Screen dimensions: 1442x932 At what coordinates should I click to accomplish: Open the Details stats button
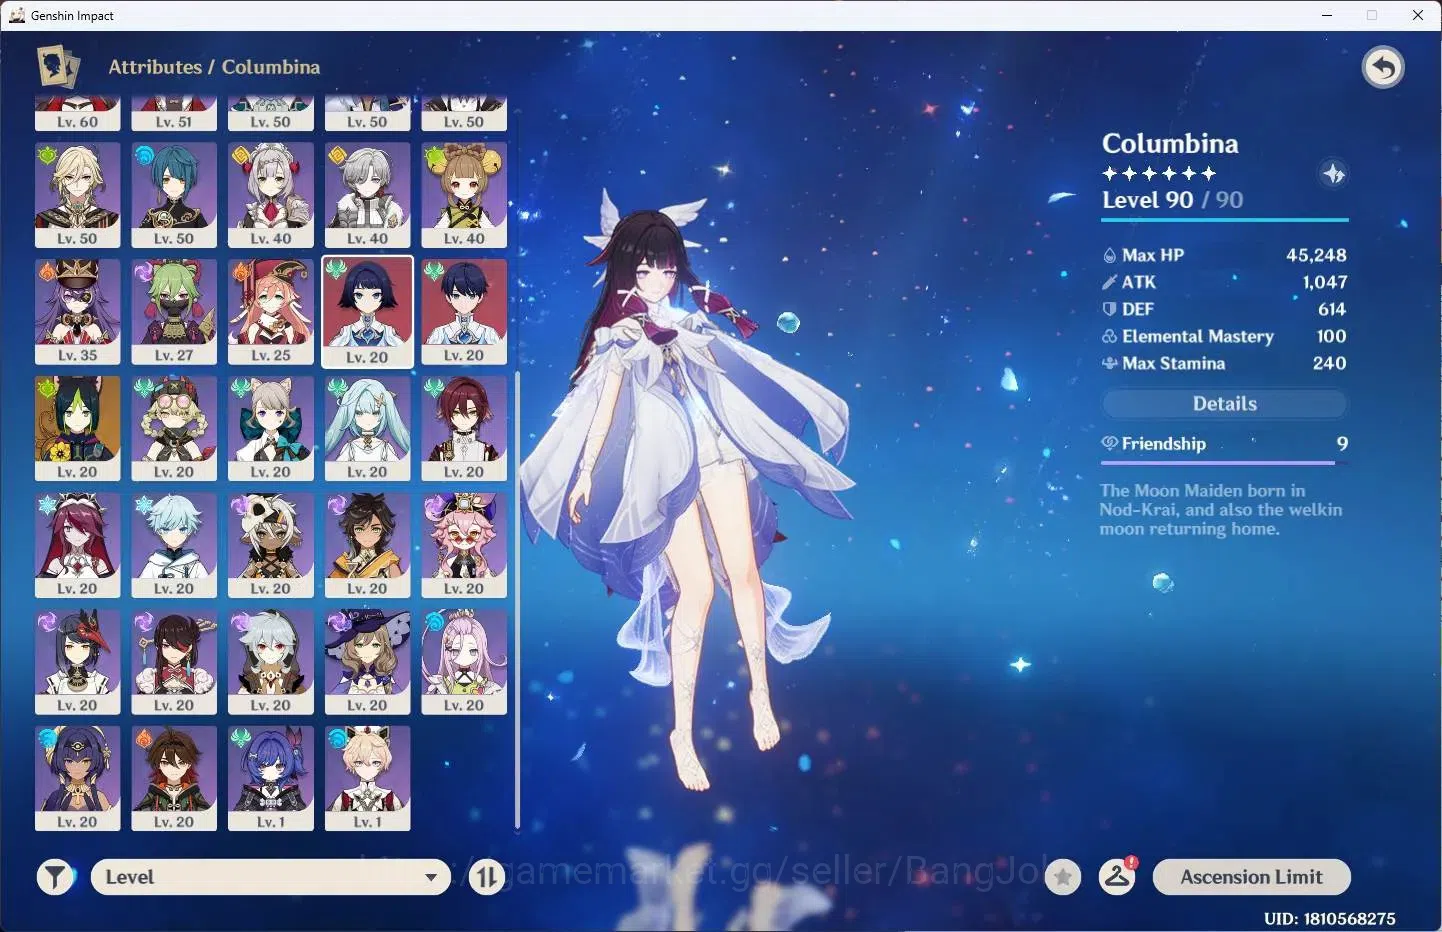click(1225, 404)
